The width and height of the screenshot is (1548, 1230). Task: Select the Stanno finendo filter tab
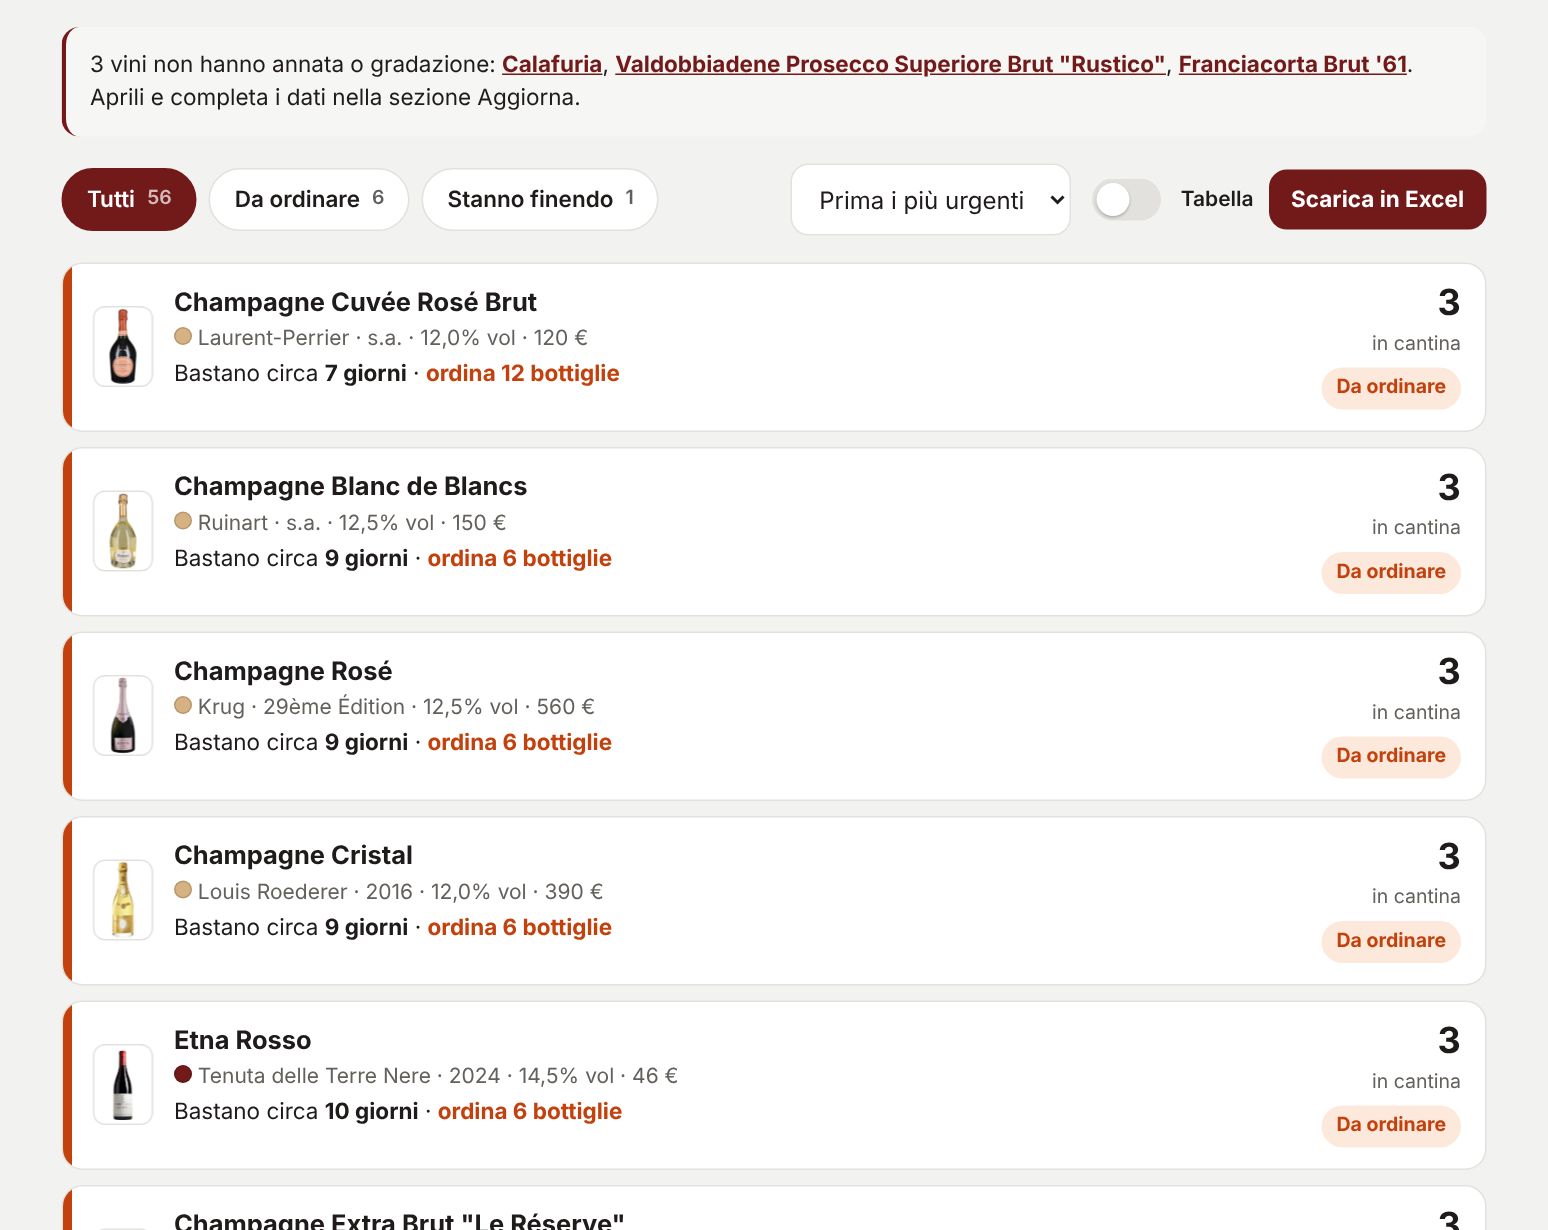pyautogui.click(x=540, y=199)
